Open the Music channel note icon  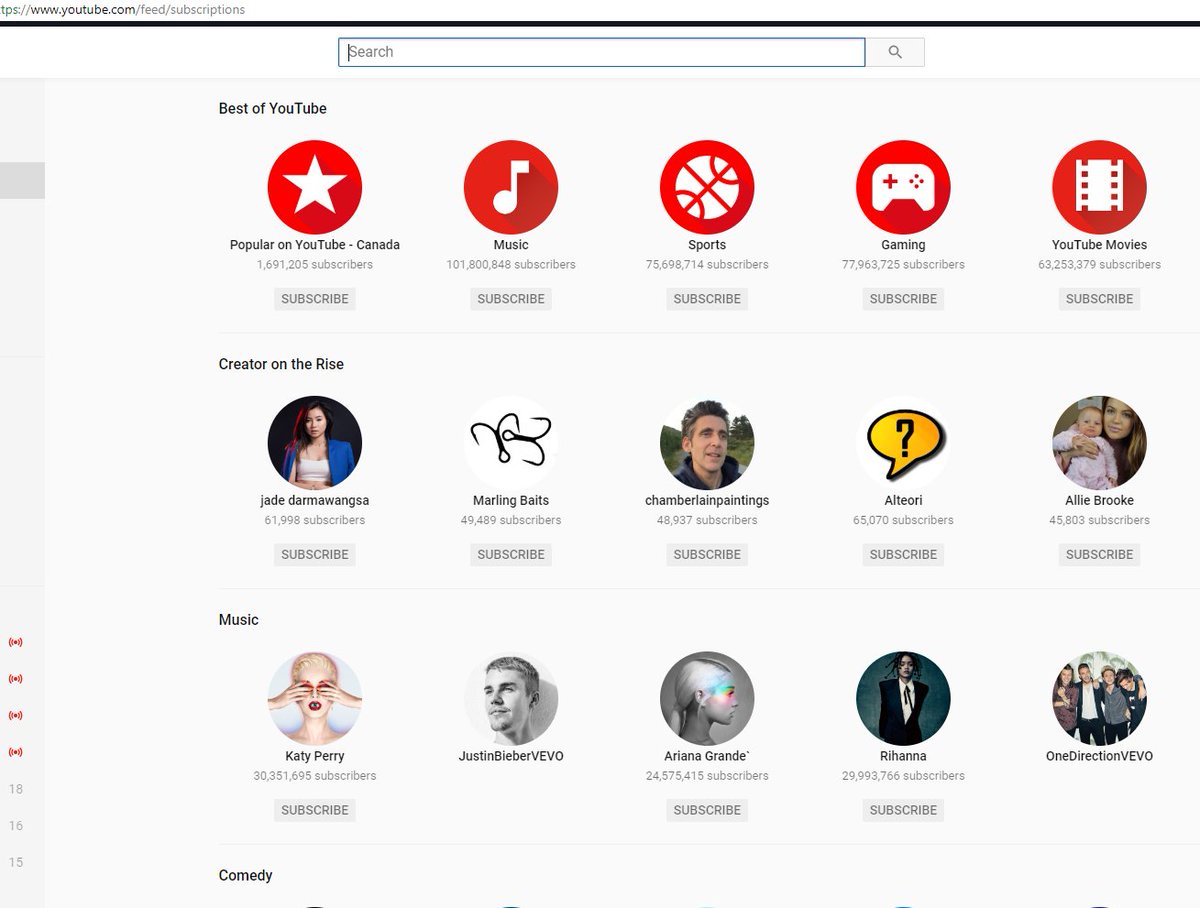(x=511, y=187)
